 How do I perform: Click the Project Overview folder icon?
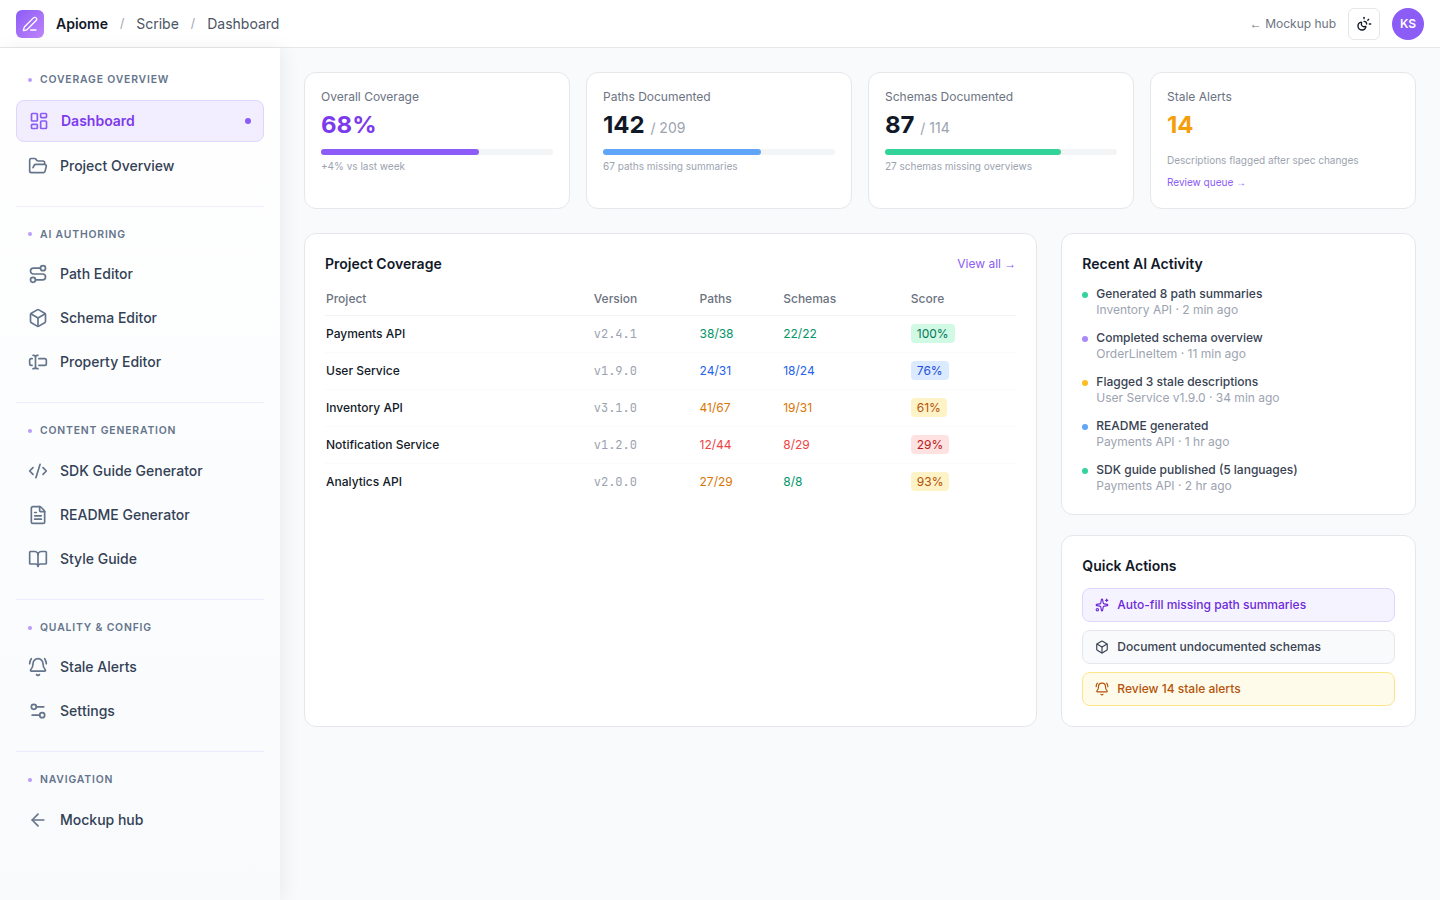point(38,166)
